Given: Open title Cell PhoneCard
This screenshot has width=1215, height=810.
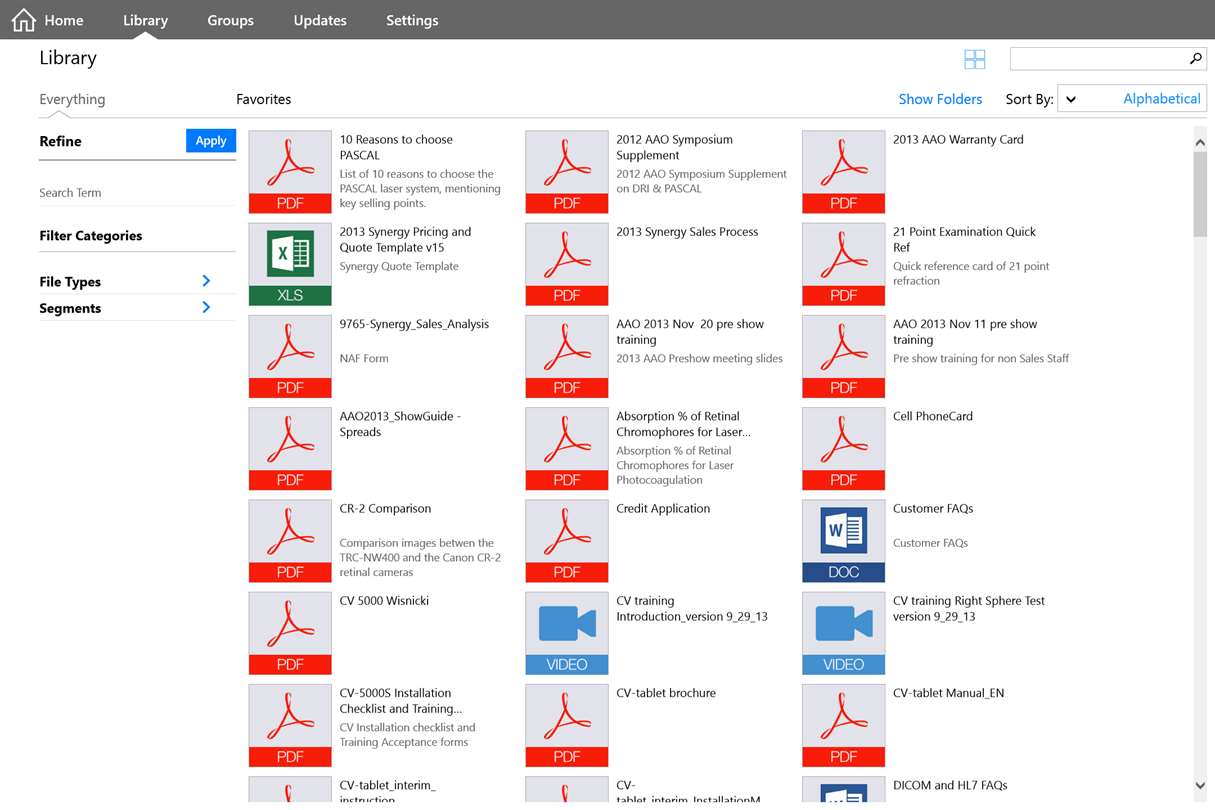Looking at the screenshot, I should [933, 417].
